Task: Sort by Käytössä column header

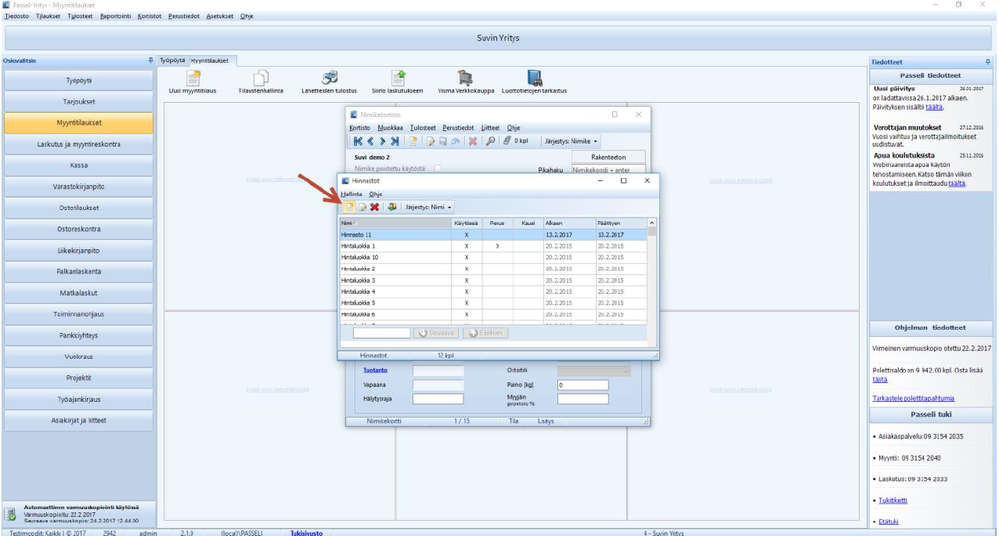Action: tap(466, 223)
